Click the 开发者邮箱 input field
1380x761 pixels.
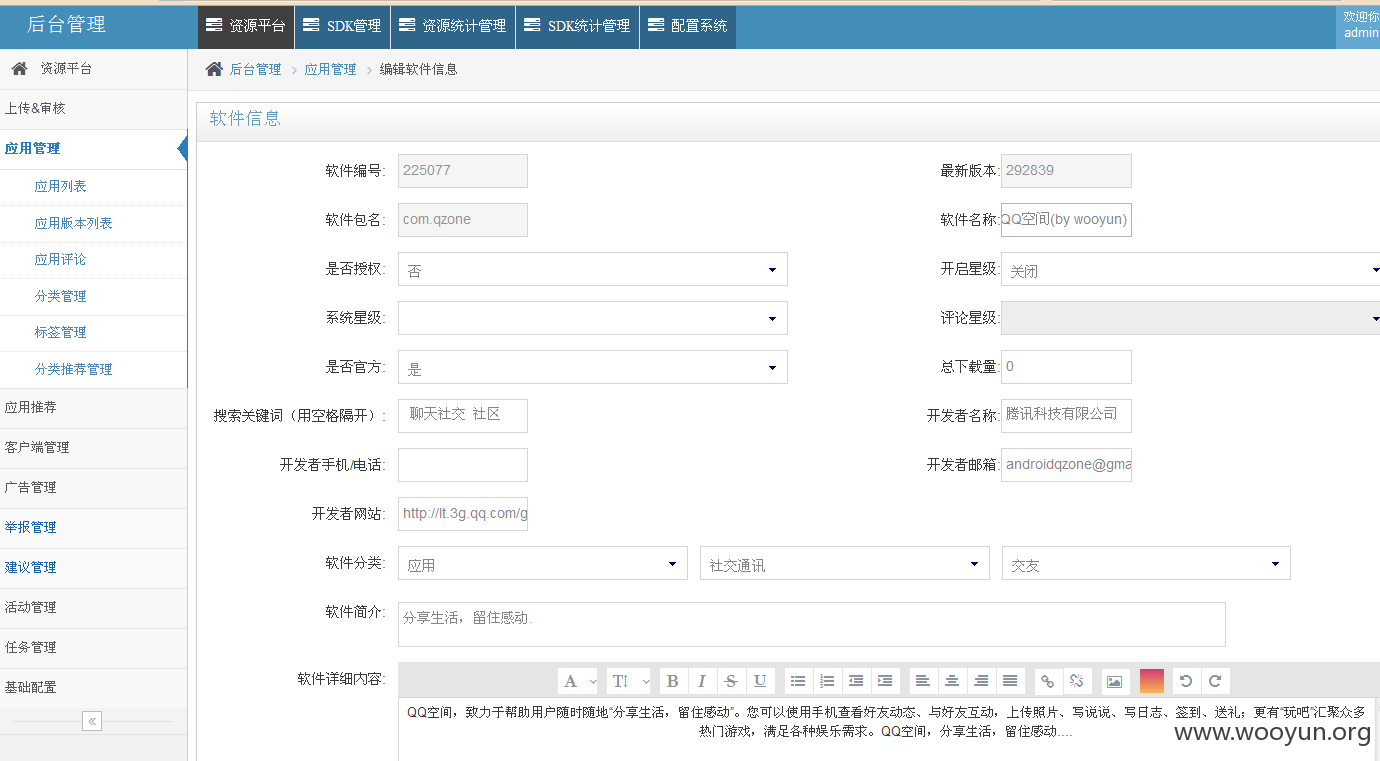coord(1066,465)
